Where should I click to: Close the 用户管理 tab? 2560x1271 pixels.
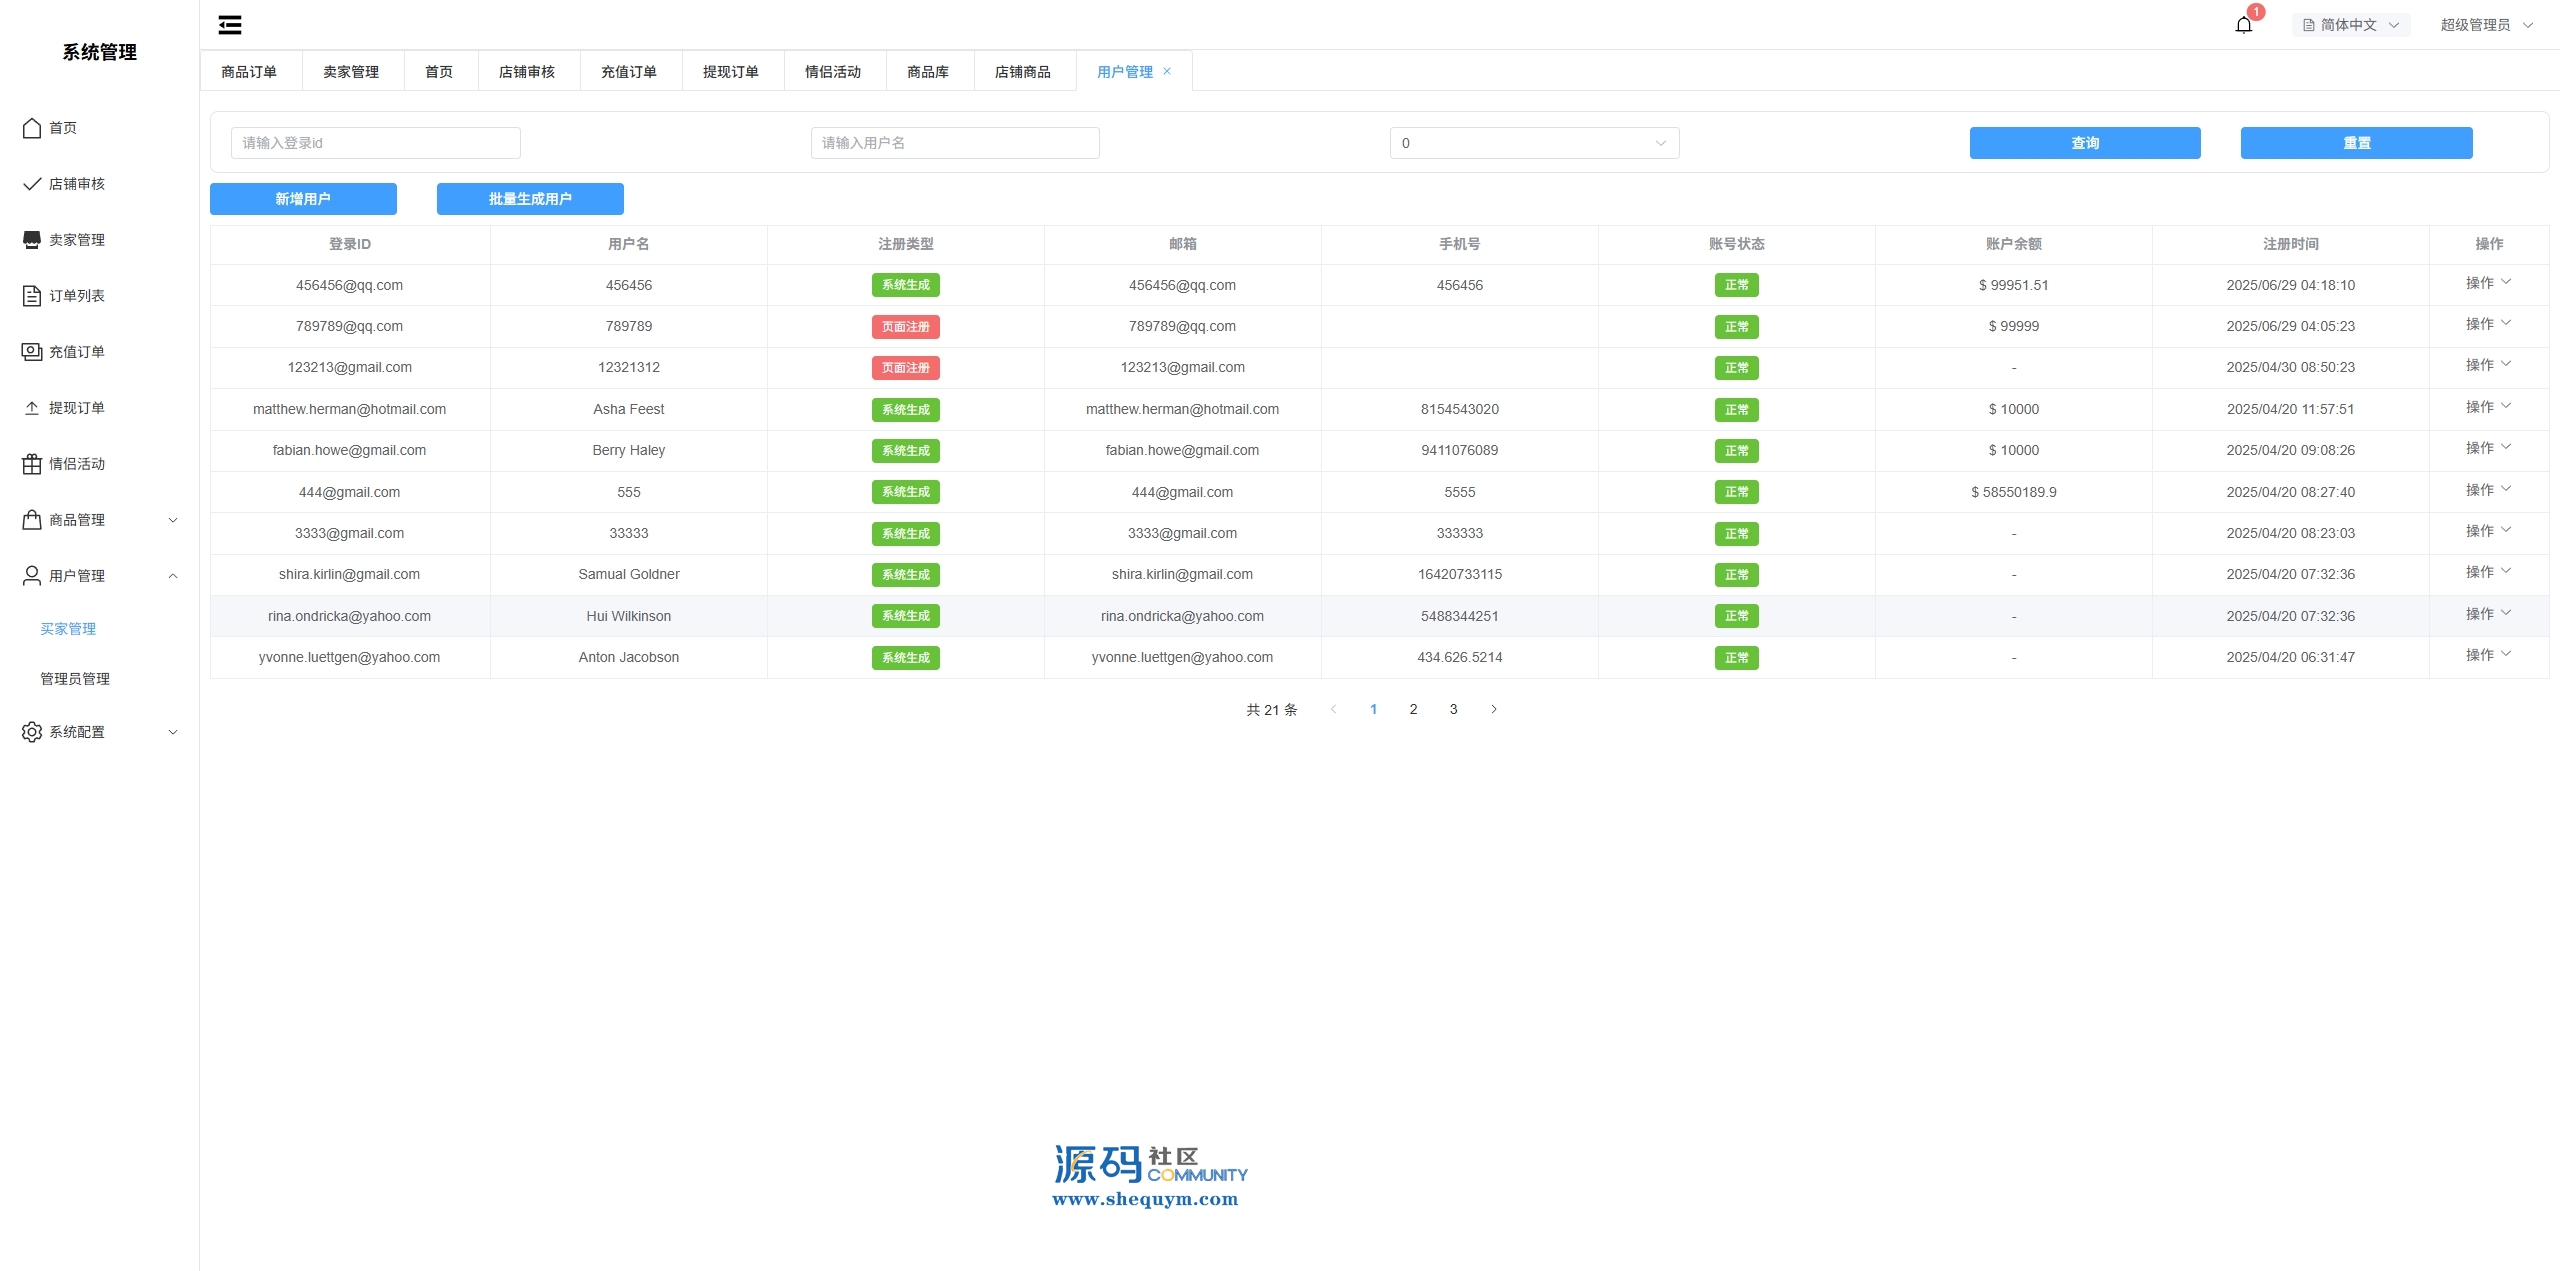[1167, 71]
